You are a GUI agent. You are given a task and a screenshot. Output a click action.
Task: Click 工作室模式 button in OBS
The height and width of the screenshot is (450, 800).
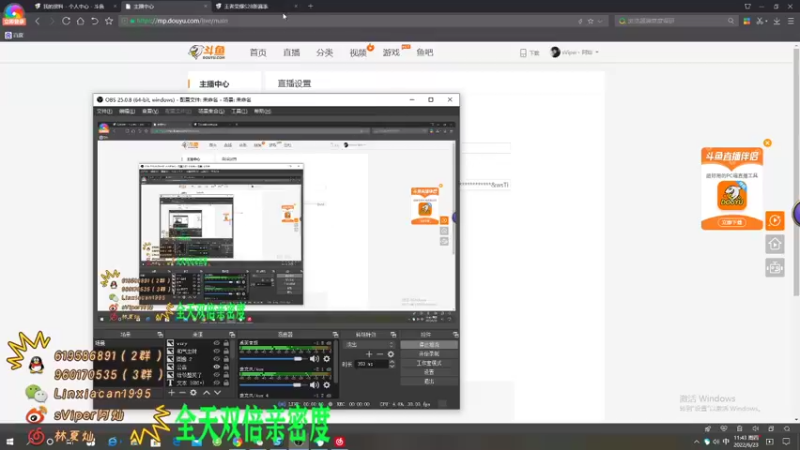click(429, 363)
